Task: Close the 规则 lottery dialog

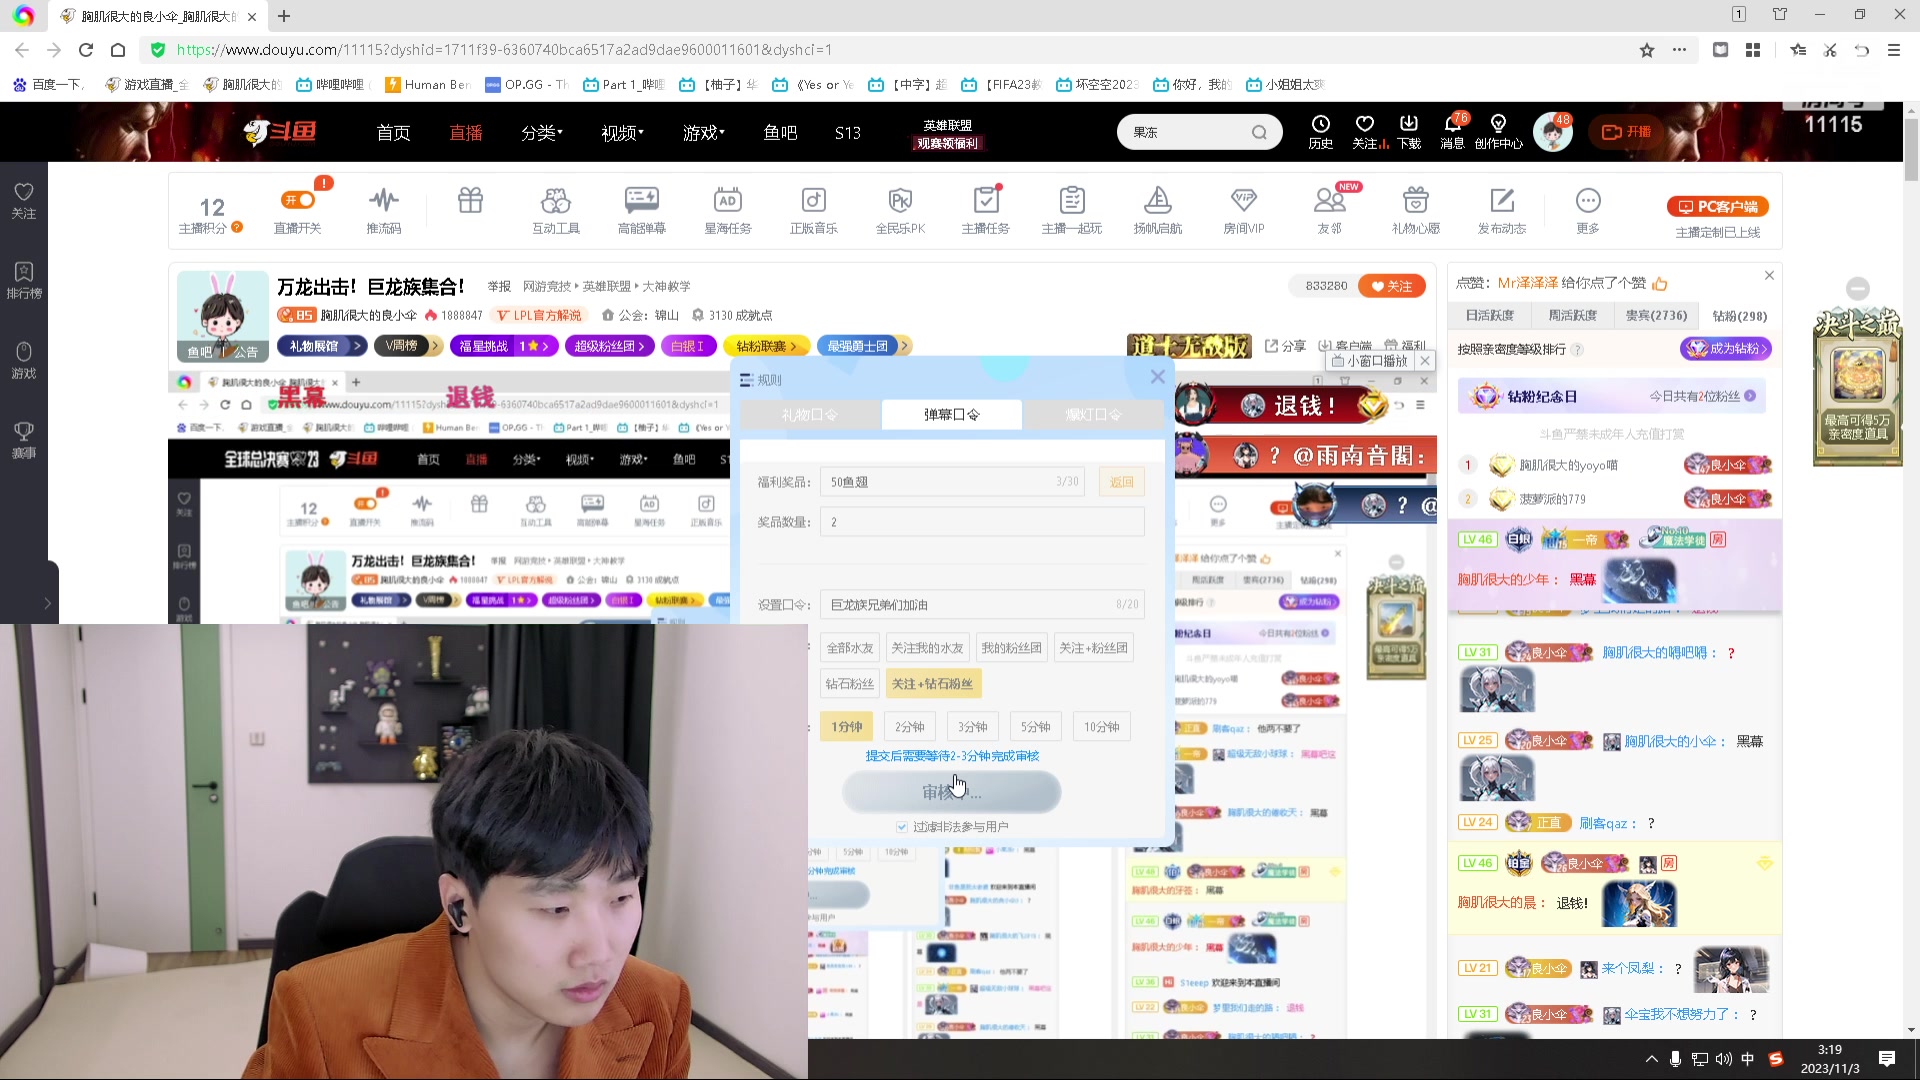Action: point(1157,377)
